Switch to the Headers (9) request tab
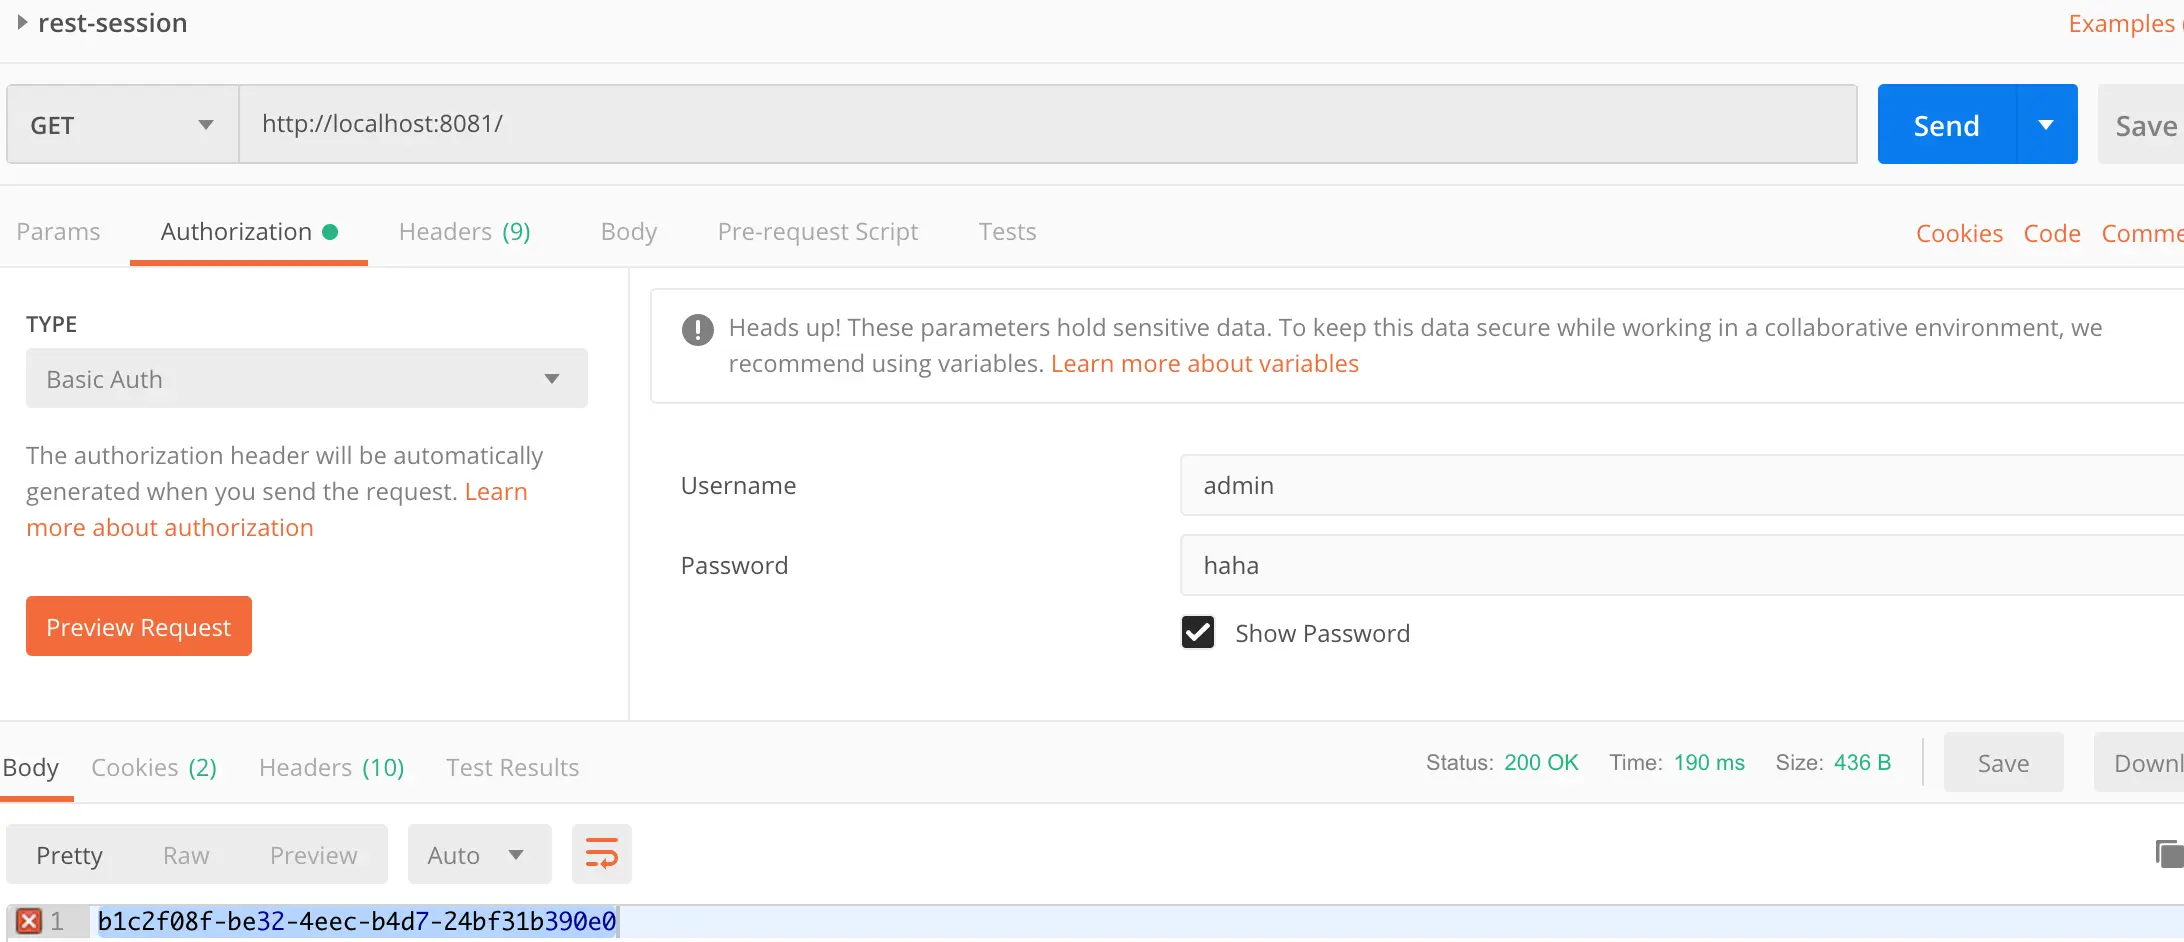This screenshot has width=2184, height=942. [464, 232]
